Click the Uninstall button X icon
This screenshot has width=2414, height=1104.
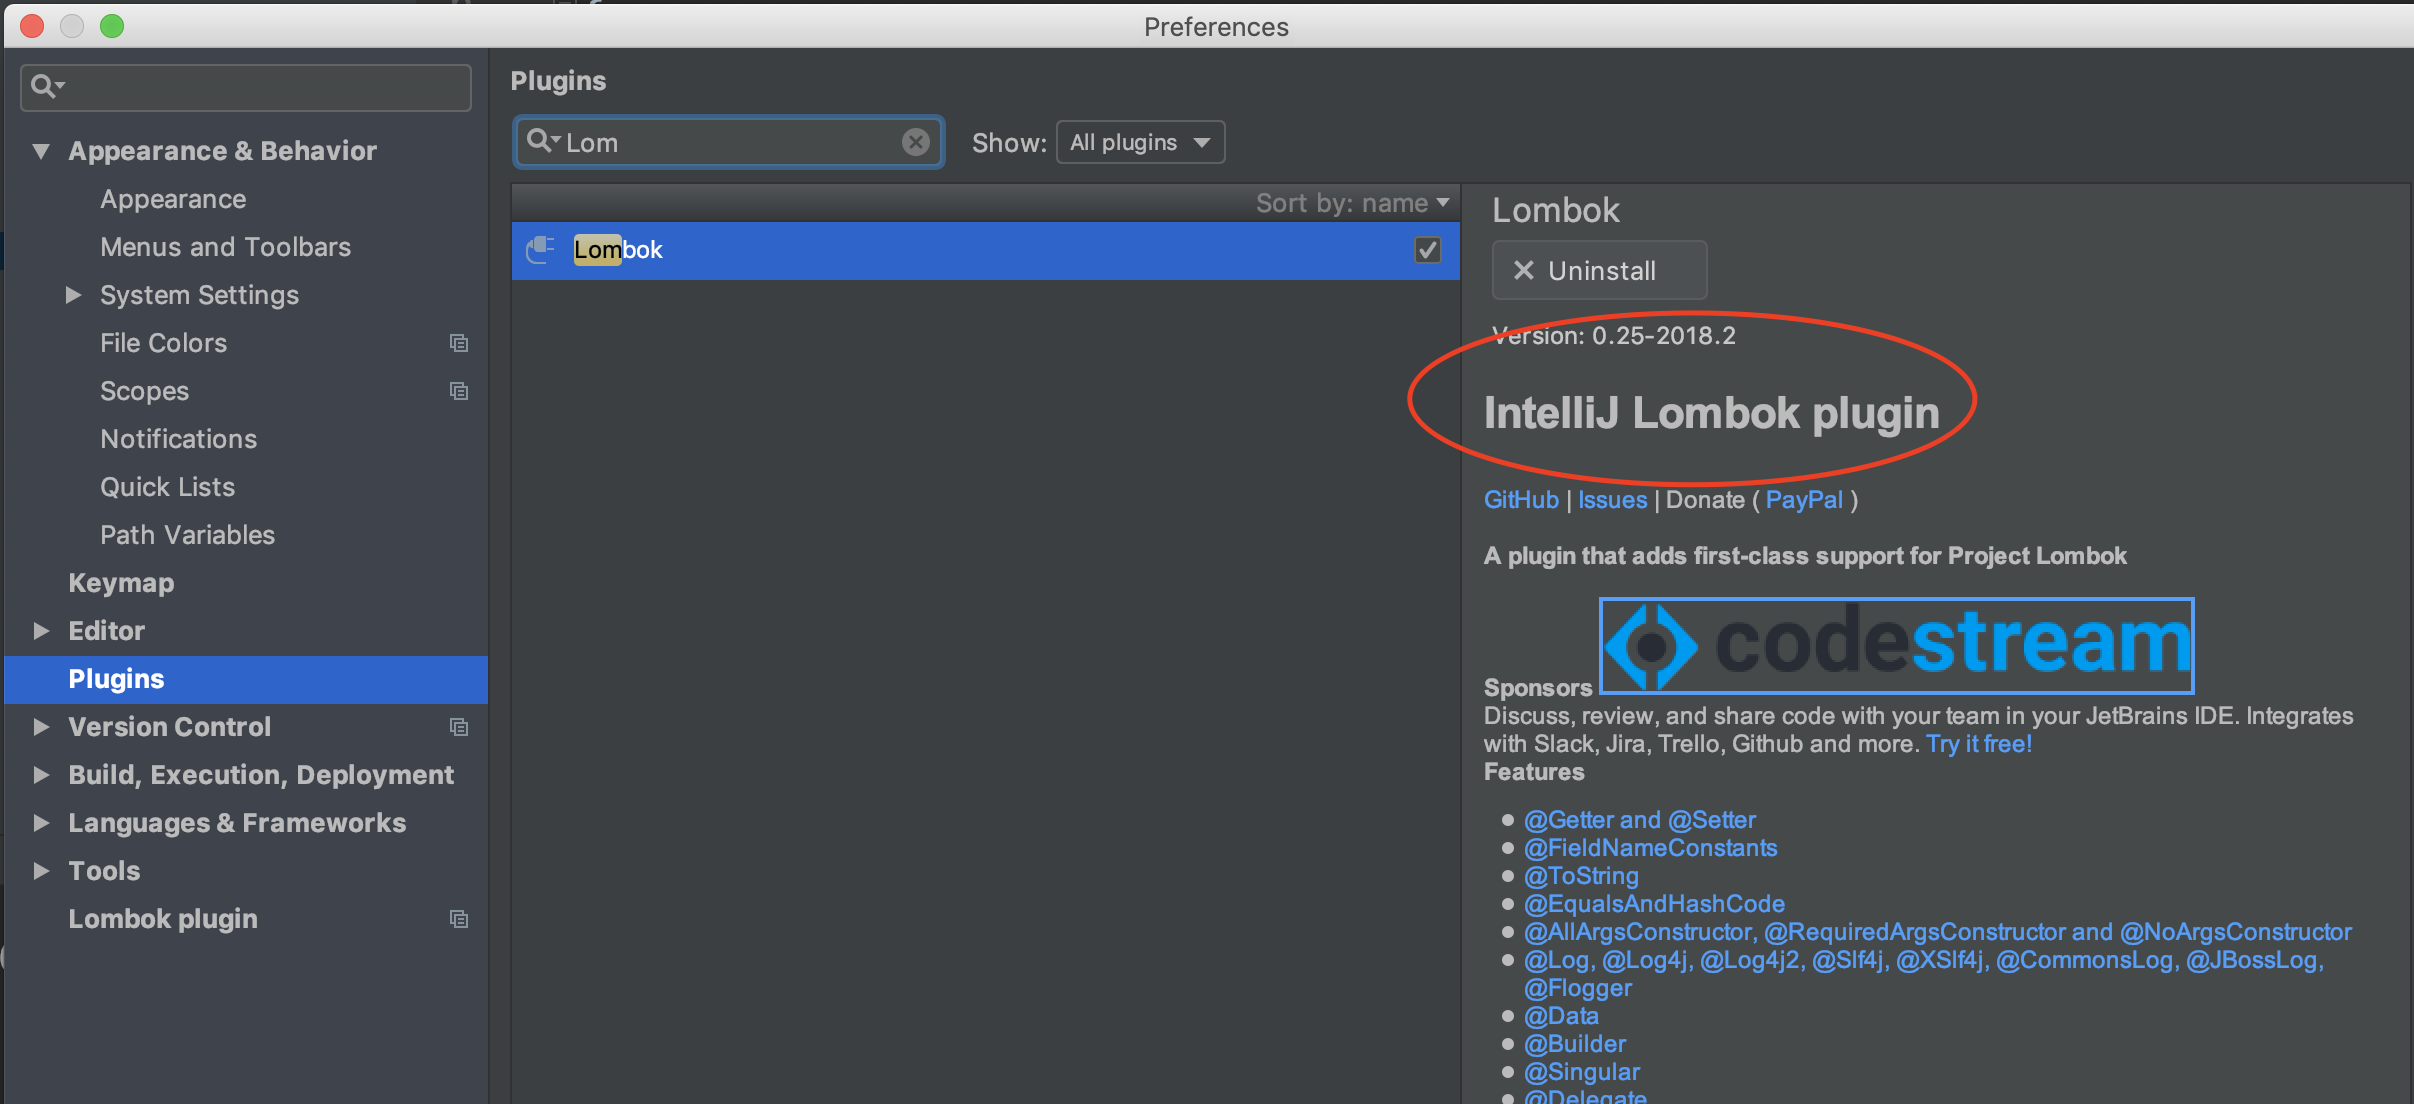tap(1523, 271)
